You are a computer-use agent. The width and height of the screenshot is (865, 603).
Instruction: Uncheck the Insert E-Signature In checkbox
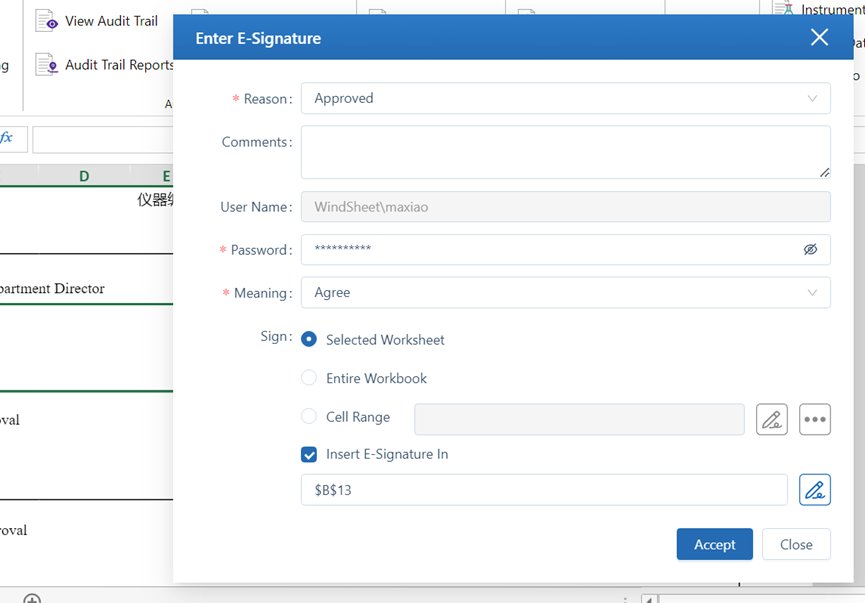pyautogui.click(x=309, y=454)
